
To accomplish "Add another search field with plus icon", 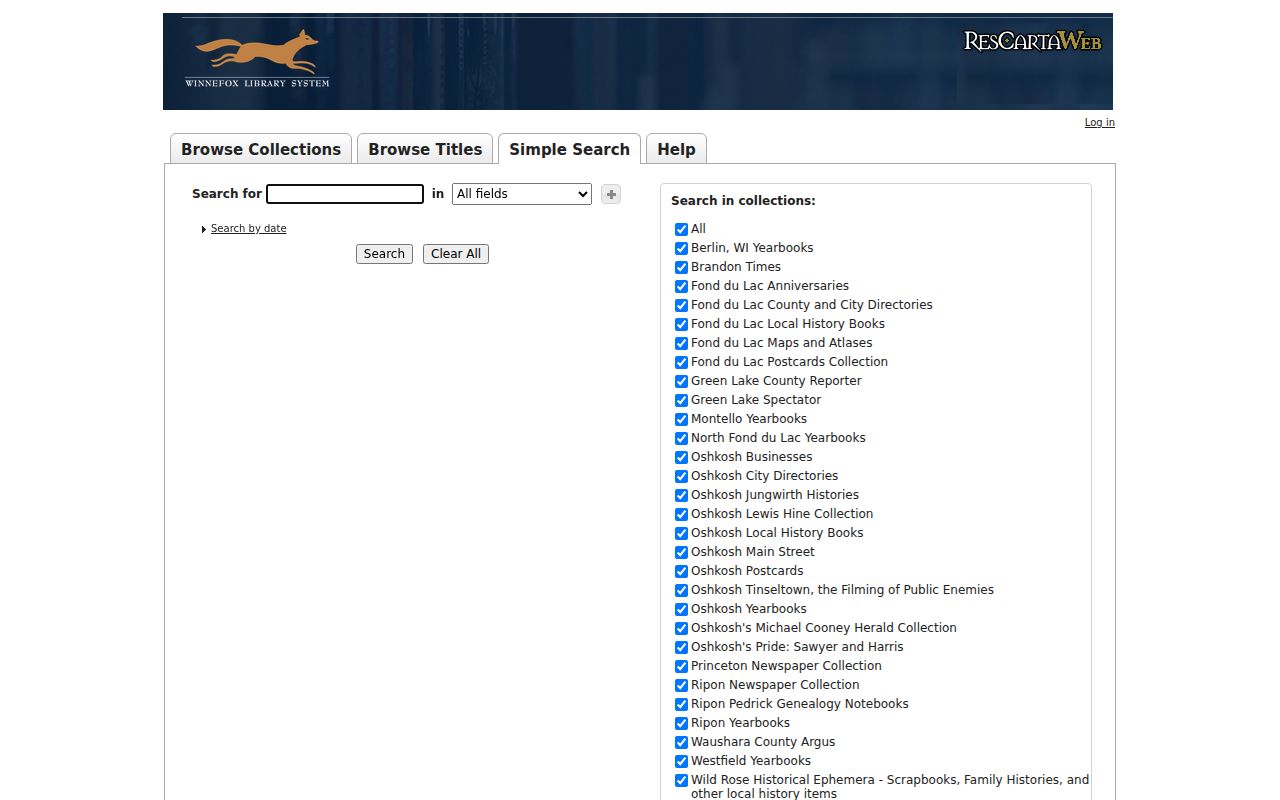I will pyautogui.click(x=611, y=194).
